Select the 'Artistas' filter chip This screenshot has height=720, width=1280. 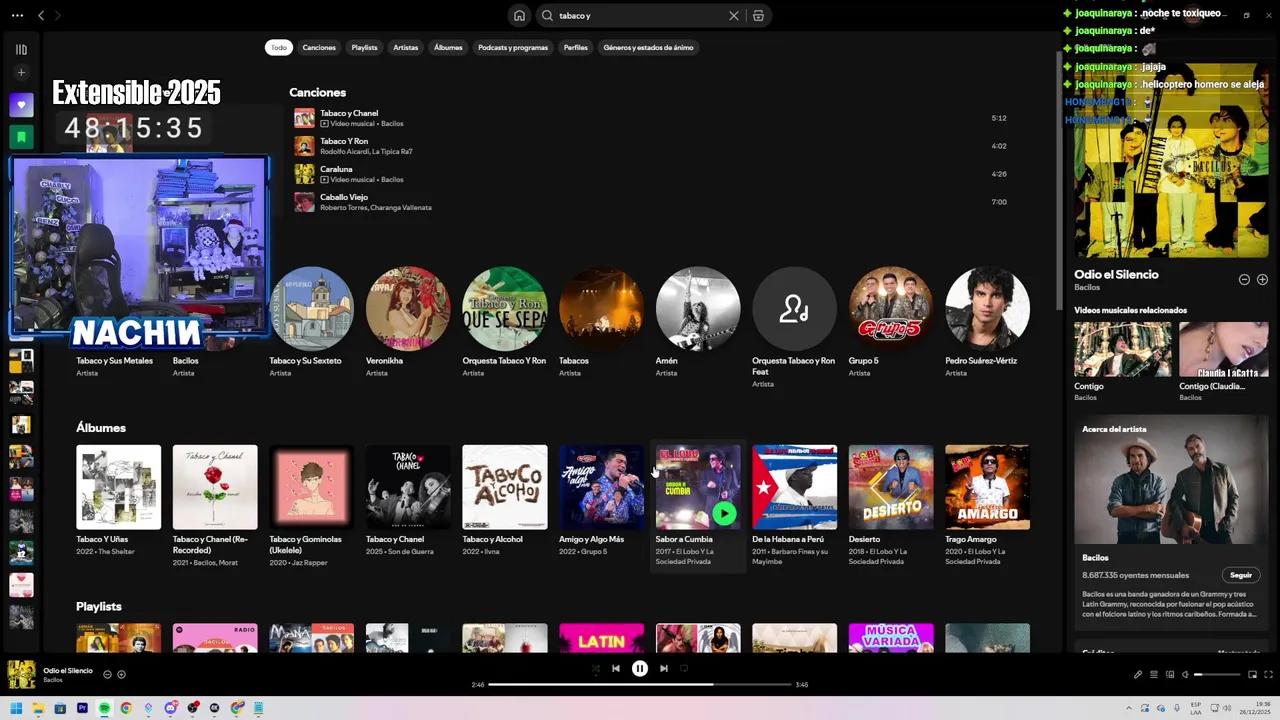coord(406,47)
